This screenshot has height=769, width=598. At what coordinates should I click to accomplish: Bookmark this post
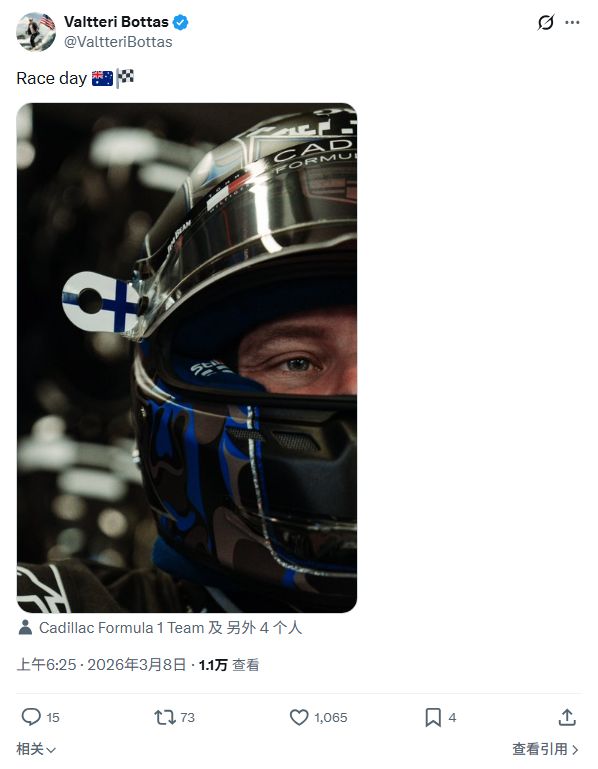433,717
